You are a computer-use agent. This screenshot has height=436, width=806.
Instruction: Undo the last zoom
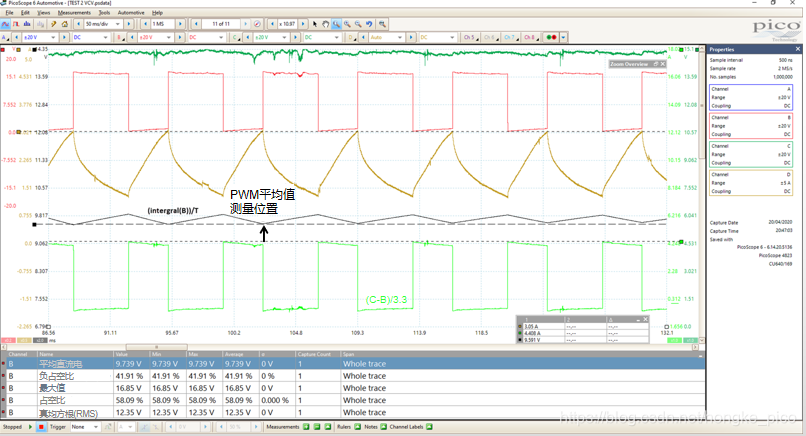point(369,24)
